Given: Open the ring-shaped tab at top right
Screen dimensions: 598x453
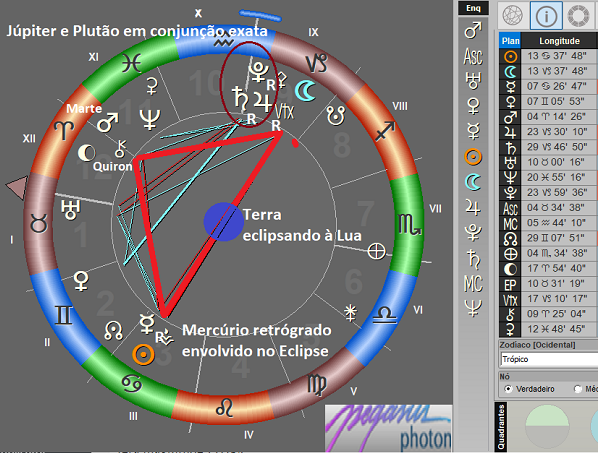Looking at the screenshot, I should (579, 16).
